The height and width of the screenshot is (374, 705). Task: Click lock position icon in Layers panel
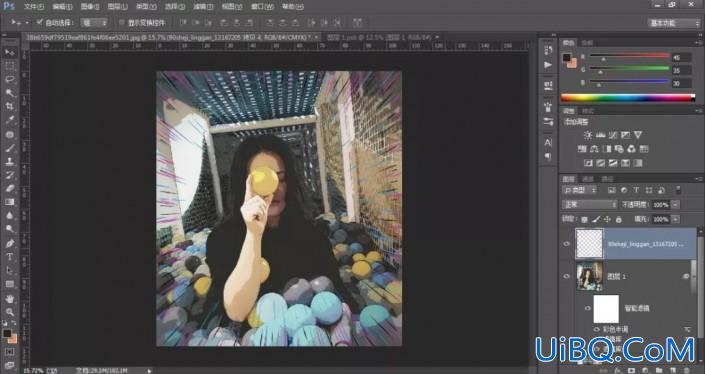tap(607, 219)
